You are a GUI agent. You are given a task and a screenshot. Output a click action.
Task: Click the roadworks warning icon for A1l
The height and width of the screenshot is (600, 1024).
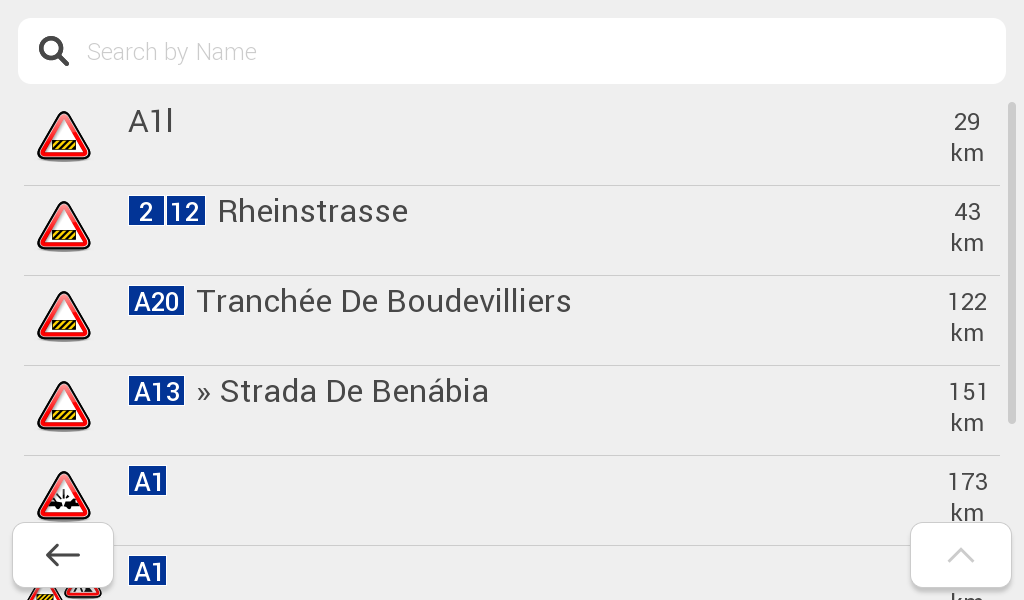(x=64, y=136)
